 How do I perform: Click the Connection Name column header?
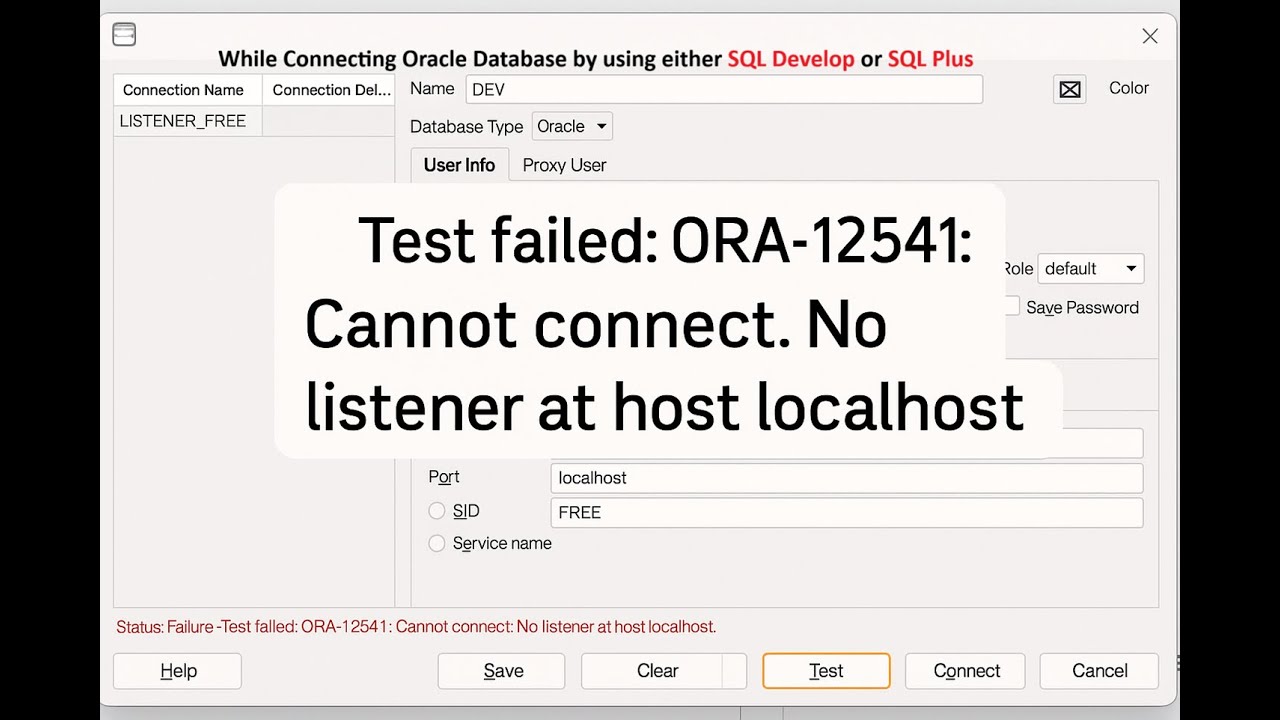[x=188, y=90]
